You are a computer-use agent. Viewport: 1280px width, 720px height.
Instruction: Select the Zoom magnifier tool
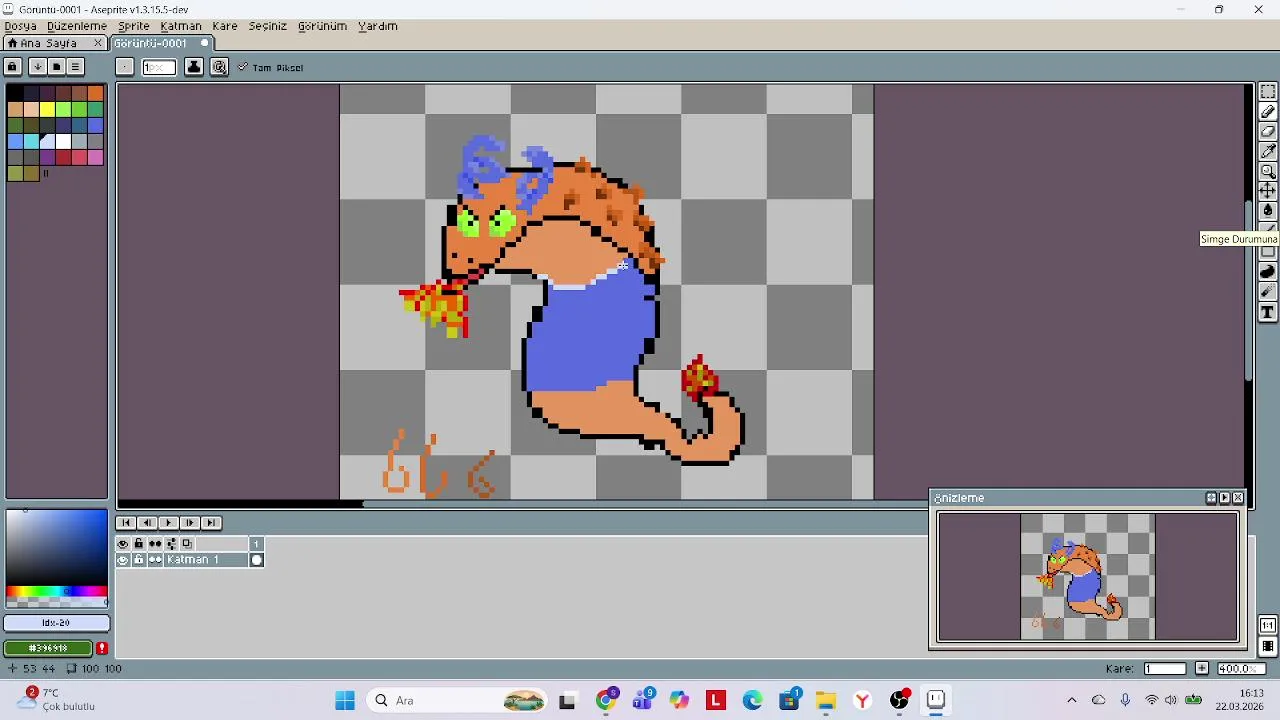coord(1267,171)
